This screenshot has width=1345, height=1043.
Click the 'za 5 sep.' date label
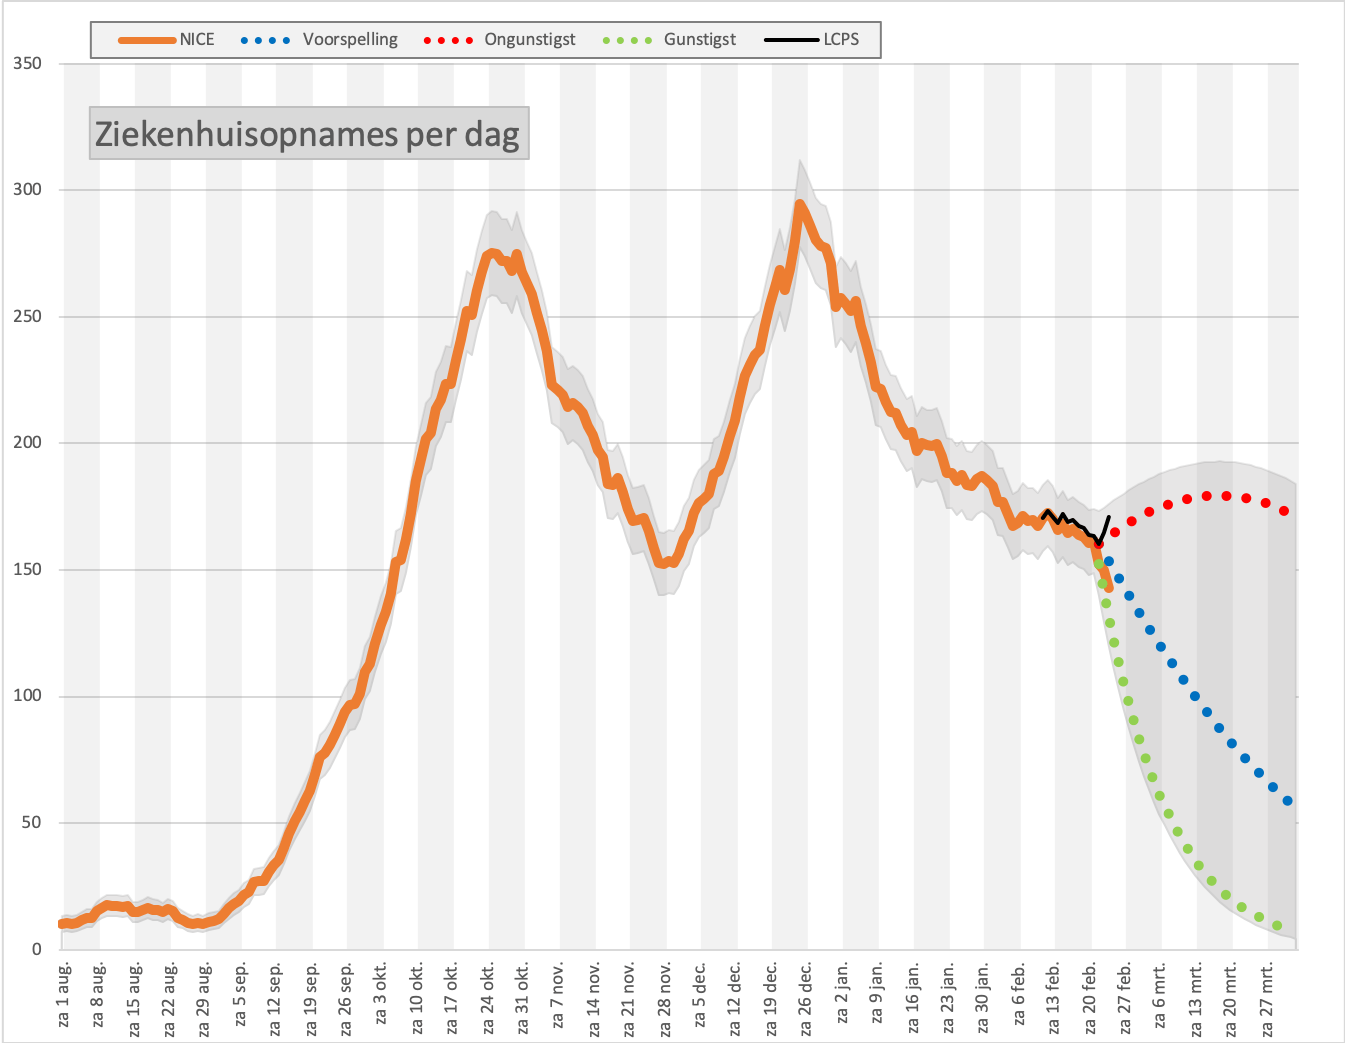coord(241,993)
